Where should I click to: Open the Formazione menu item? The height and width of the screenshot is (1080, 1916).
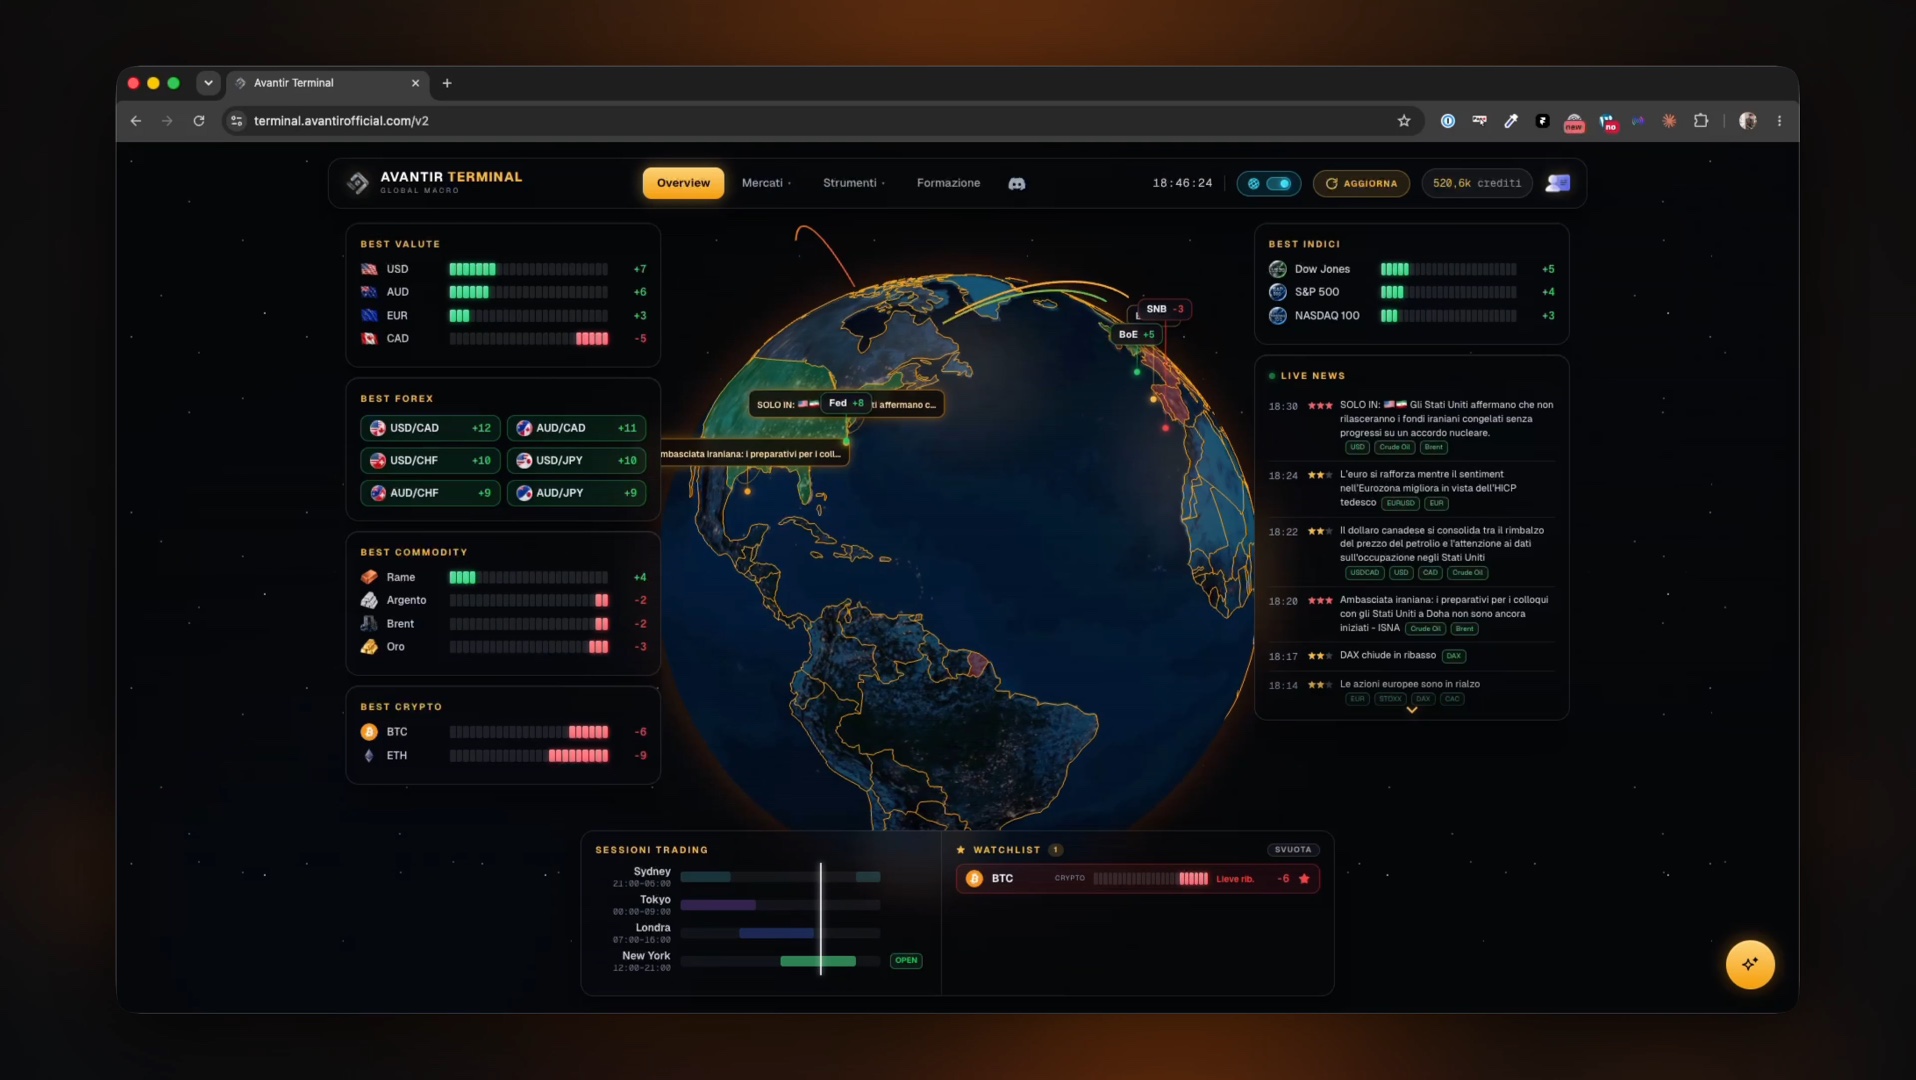pos(948,183)
